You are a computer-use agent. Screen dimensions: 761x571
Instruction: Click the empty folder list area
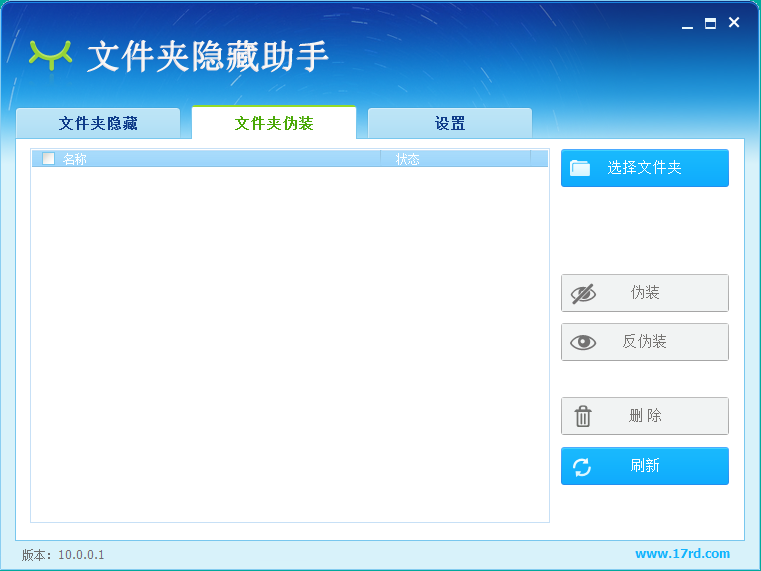click(x=290, y=340)
